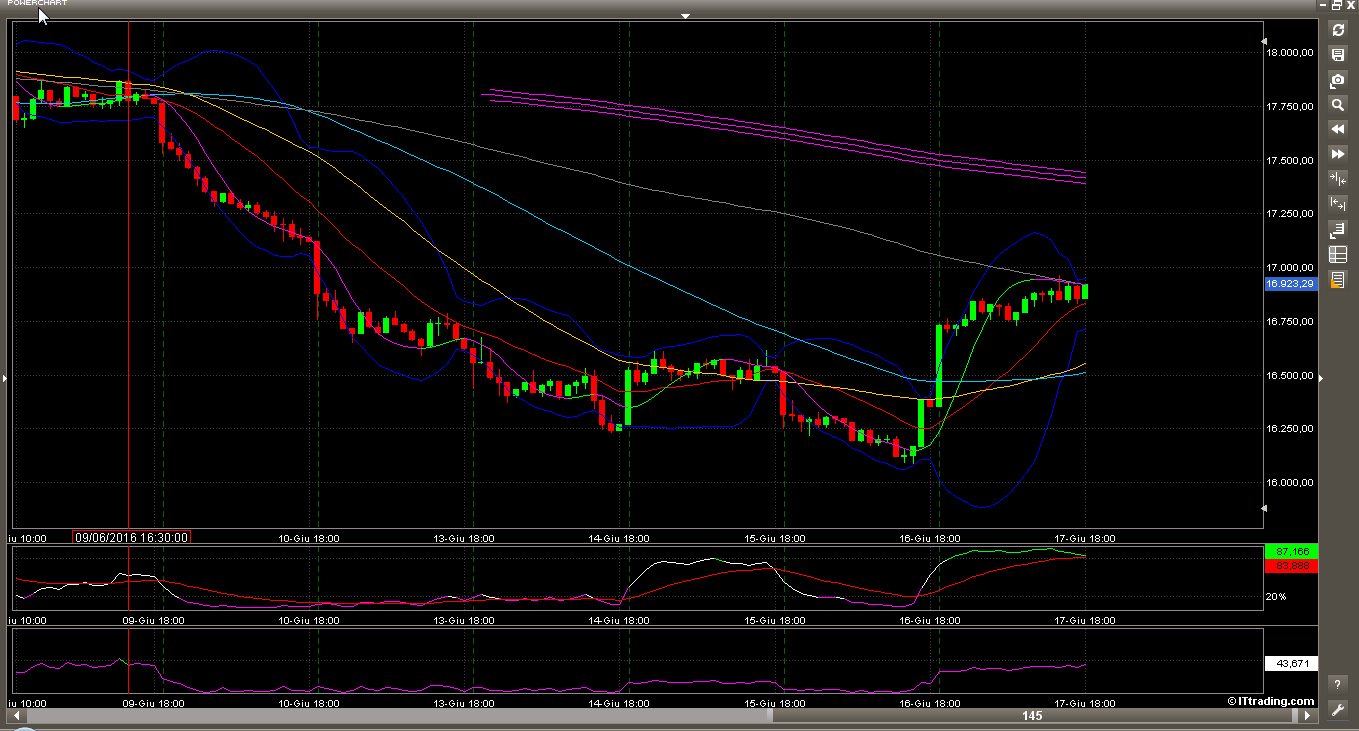Click the 20% indicator axis label
Viewport: 1359px width, 731px height.
click(x=1276, y=597)
